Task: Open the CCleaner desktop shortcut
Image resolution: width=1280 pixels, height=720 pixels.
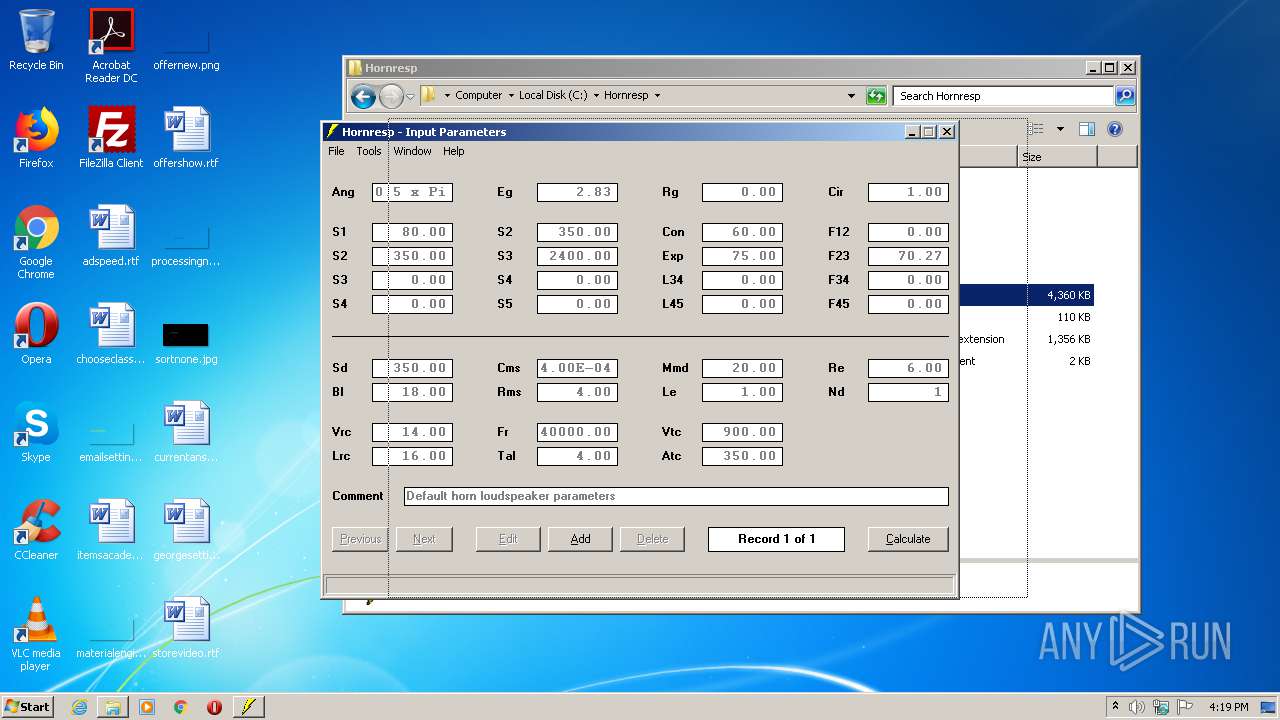Action: coord(36,530)
